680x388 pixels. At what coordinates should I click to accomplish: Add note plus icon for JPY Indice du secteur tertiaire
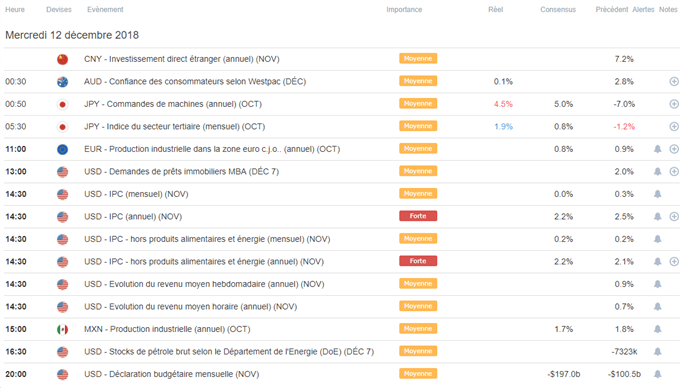(x=674, y=127)
